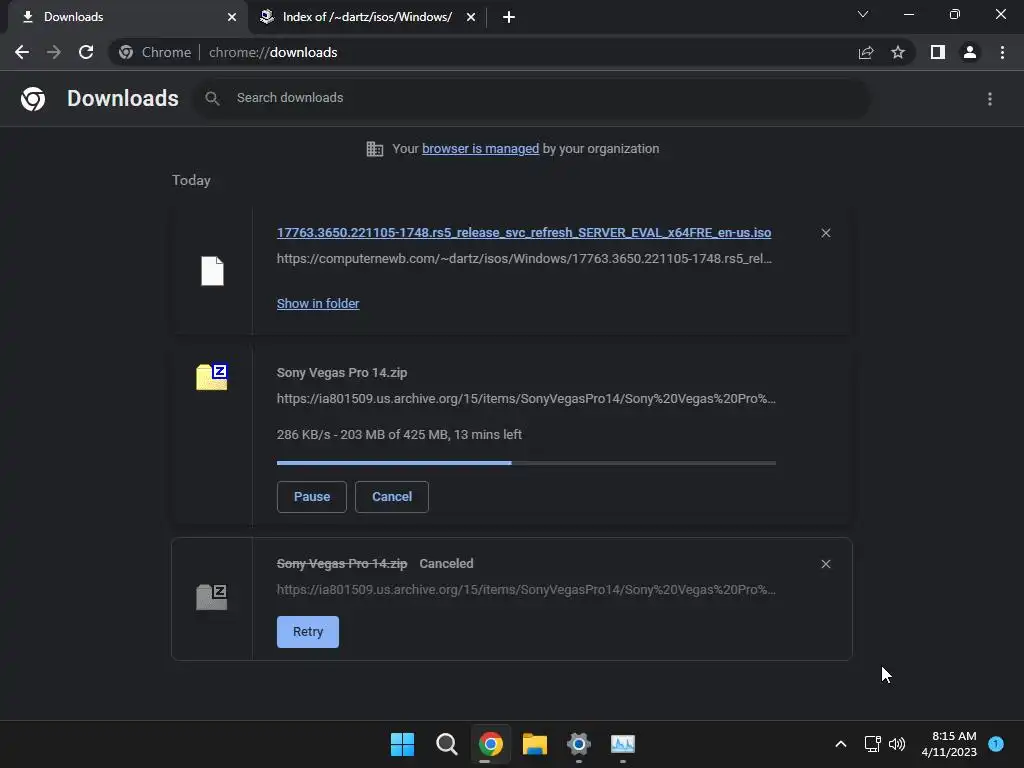Image resolution: width=1024 pixels, height=768 pixels.
Task: Open the tab search chevron
Action: (863, 14)
